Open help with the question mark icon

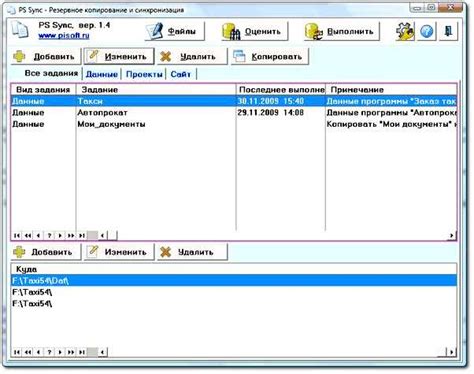coord(426,31)
